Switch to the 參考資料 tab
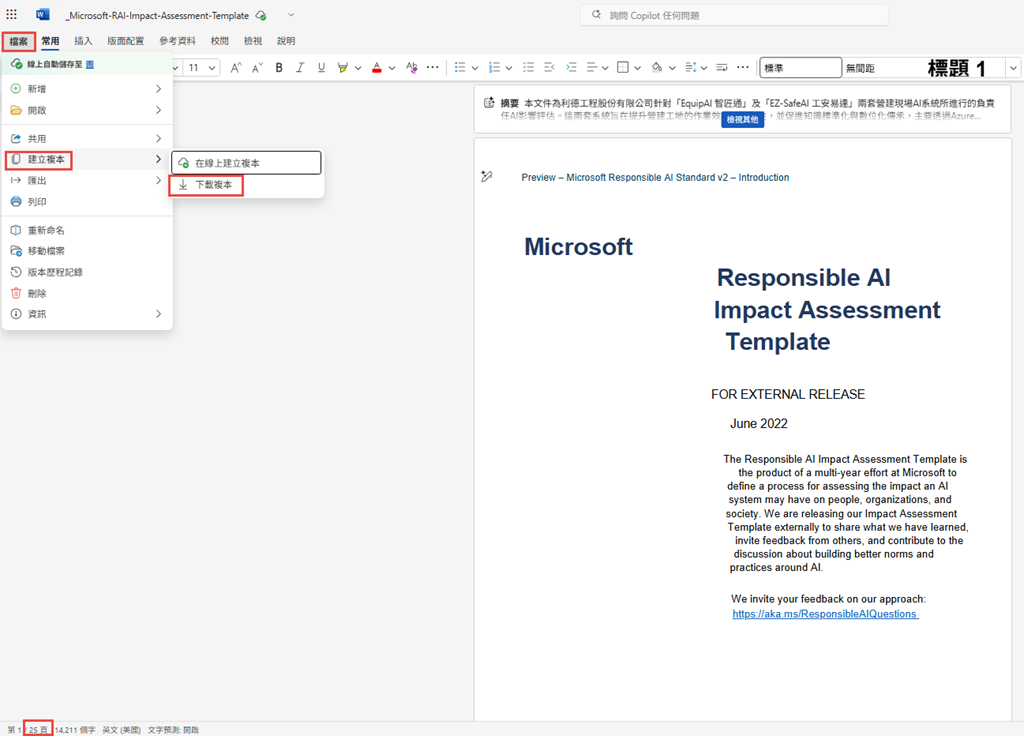 pyautogui.click(x=178, y=41)
